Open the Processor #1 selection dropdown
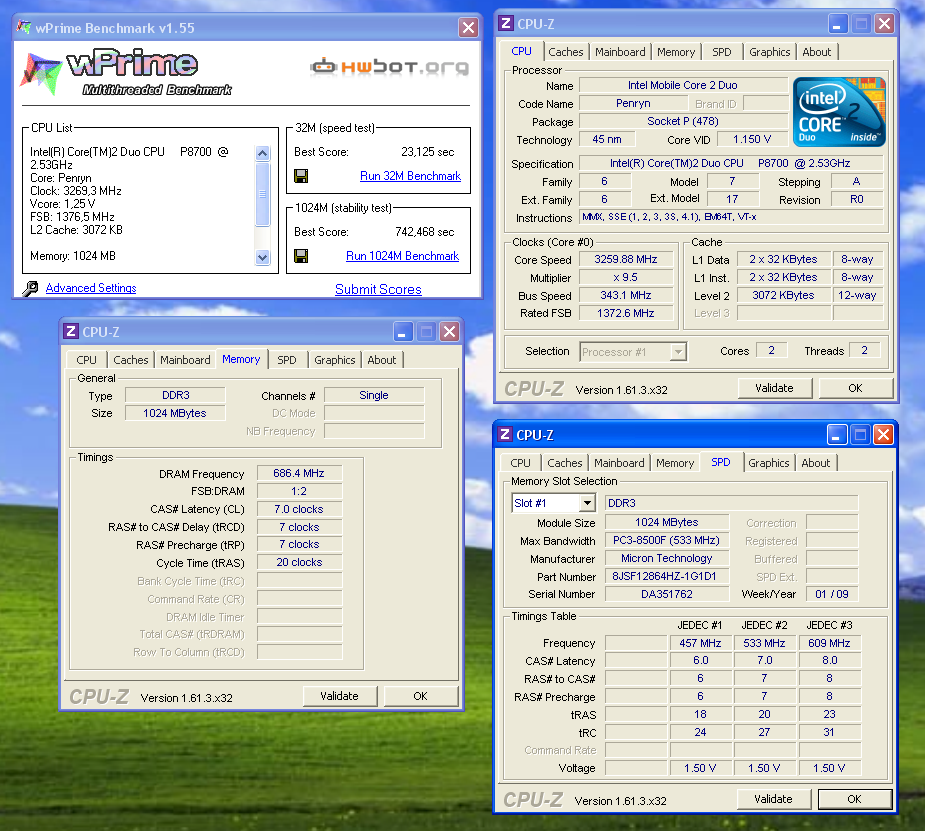The image size is (925, 831). point(678,352)
